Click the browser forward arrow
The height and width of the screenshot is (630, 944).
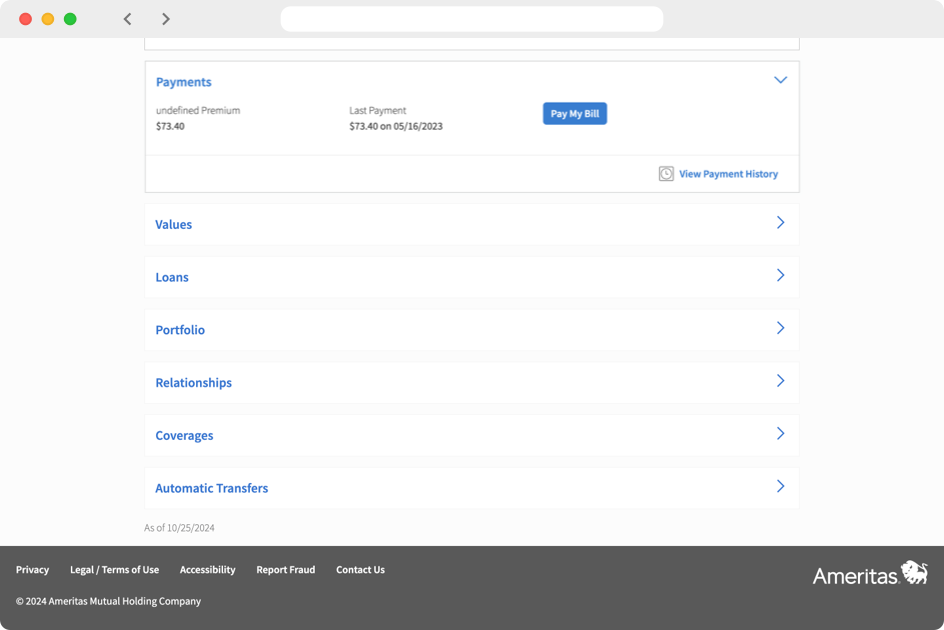[x=166, y=18]
